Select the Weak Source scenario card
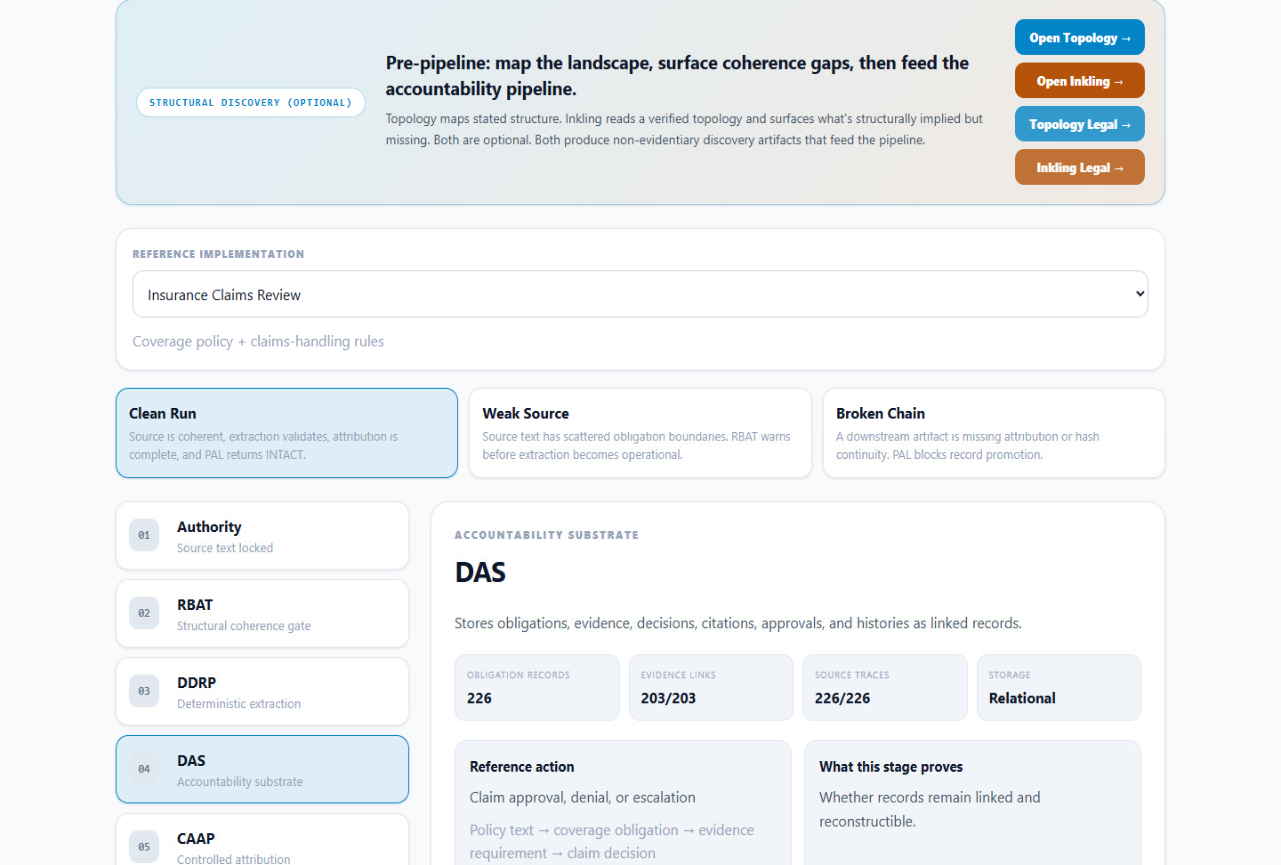The image size is (1281, 865). coord(640,433)
